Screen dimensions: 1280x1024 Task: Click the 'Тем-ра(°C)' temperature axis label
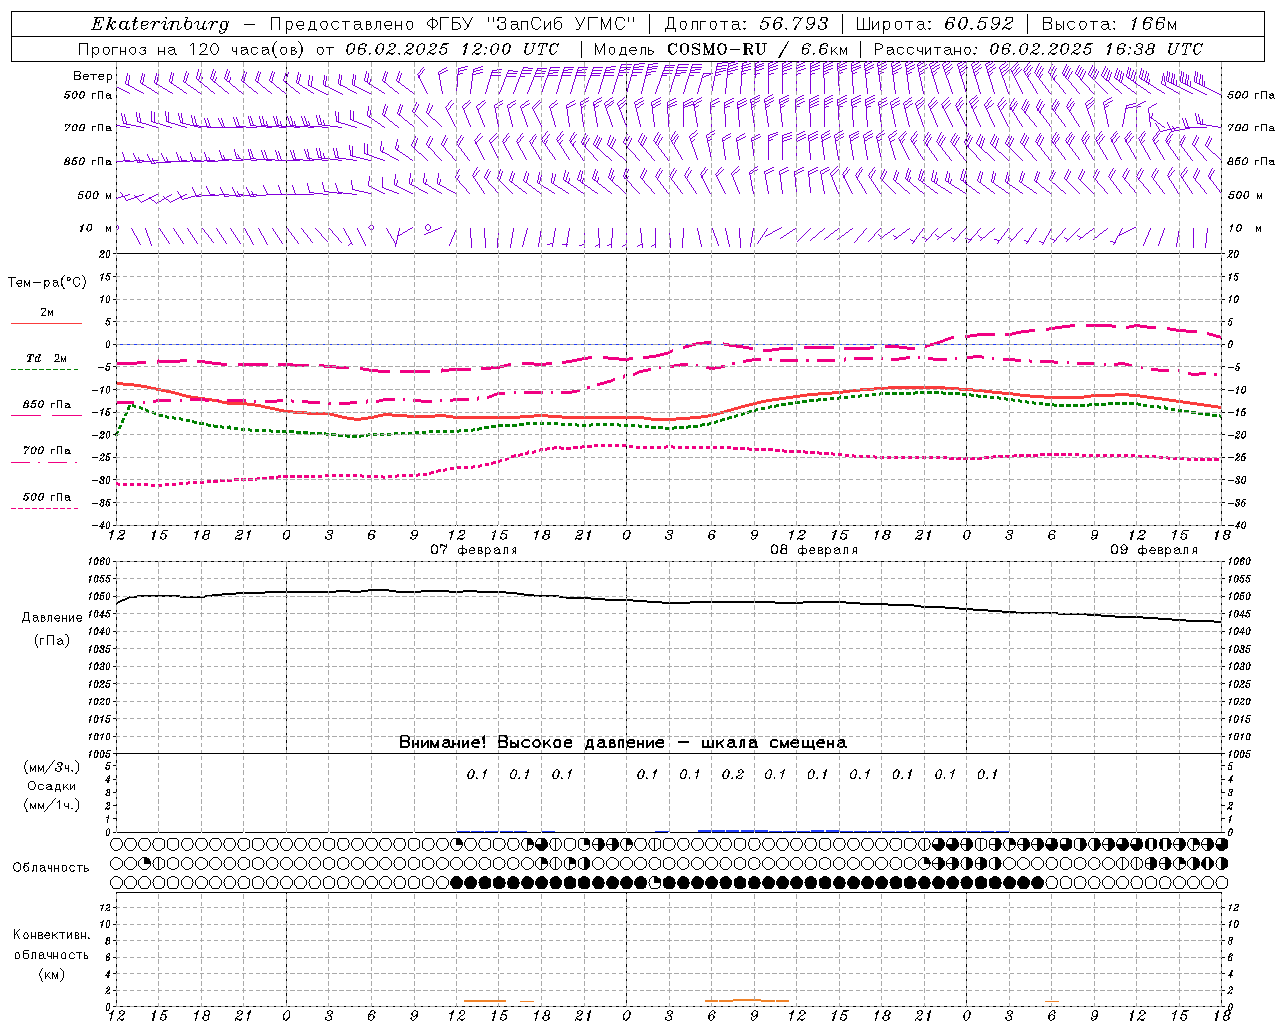47,283
